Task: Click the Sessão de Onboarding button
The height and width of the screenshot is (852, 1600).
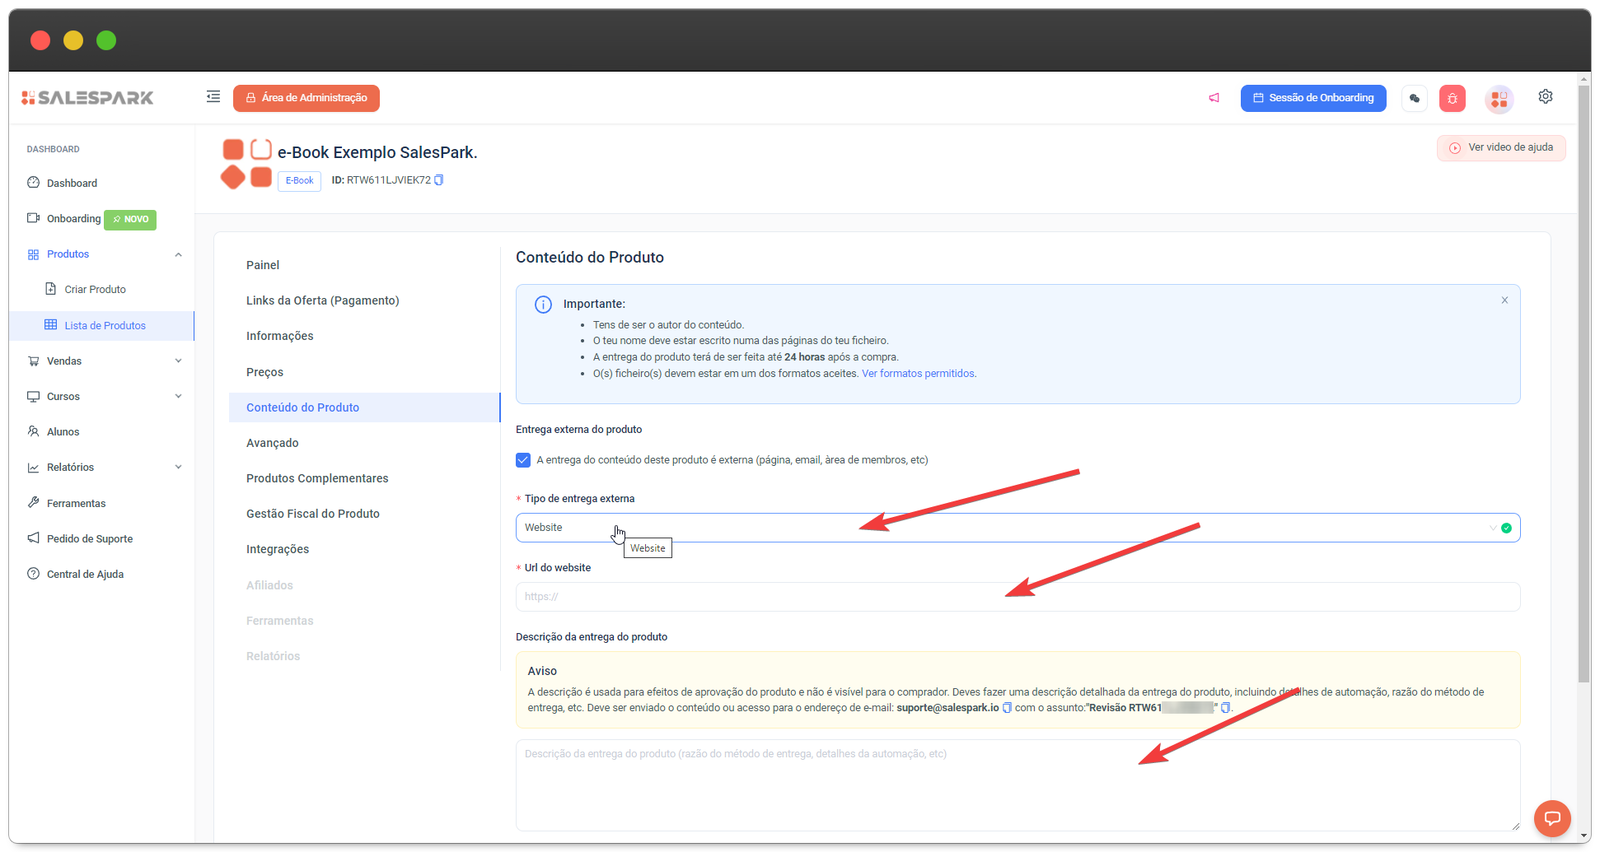Action: tap(1313, 98)
